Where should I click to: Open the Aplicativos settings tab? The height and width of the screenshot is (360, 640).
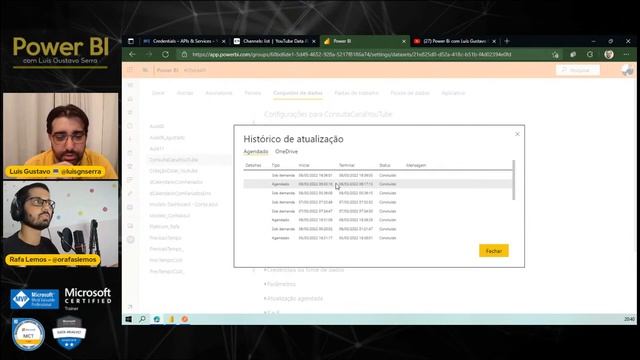(x=453, y=93)
